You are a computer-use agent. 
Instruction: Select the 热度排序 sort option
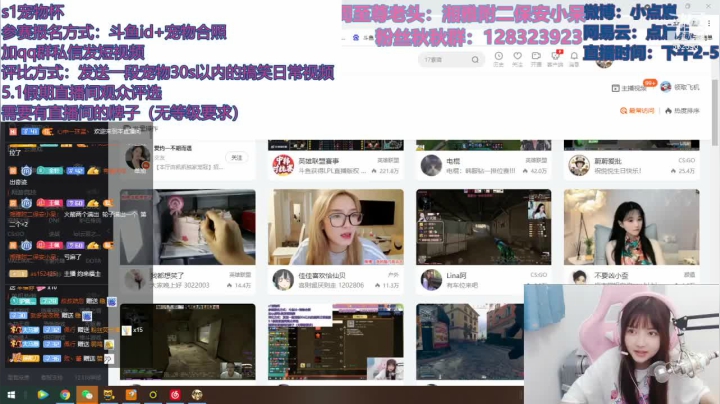coord(682,111)
